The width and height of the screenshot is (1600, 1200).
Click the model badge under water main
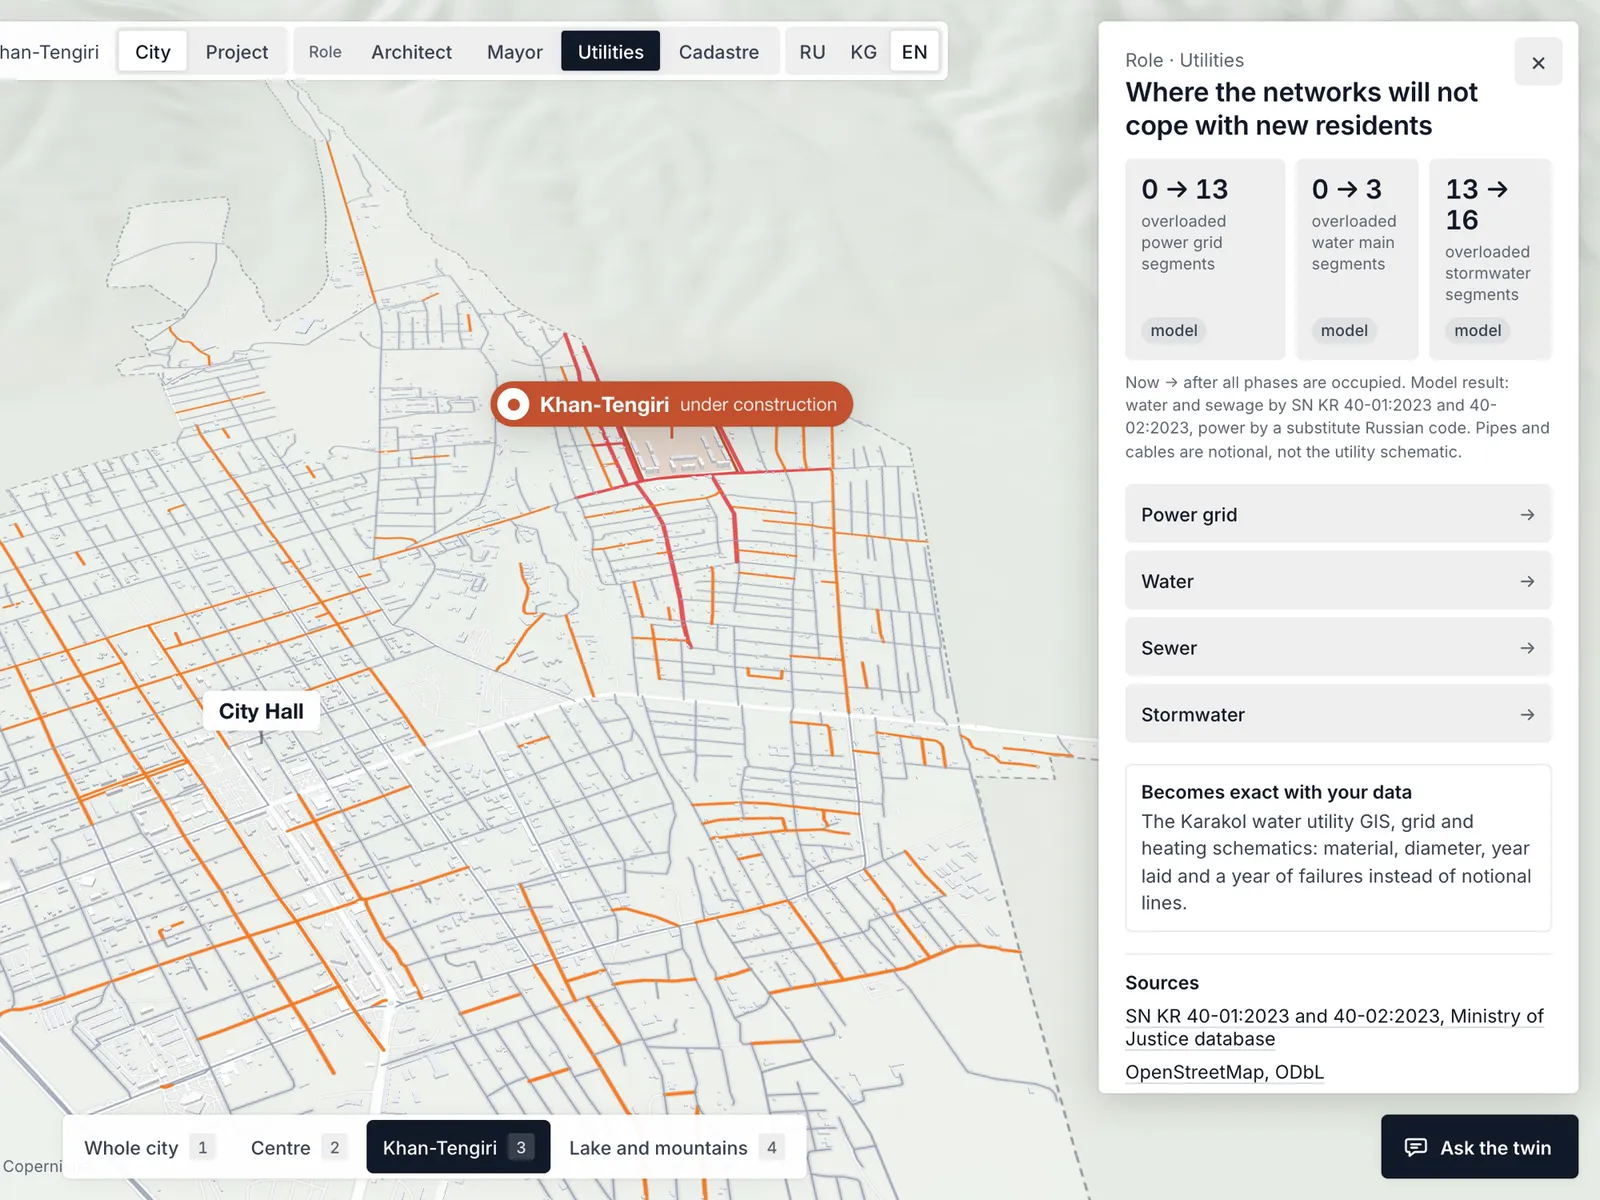click(x=1344, y=330)
